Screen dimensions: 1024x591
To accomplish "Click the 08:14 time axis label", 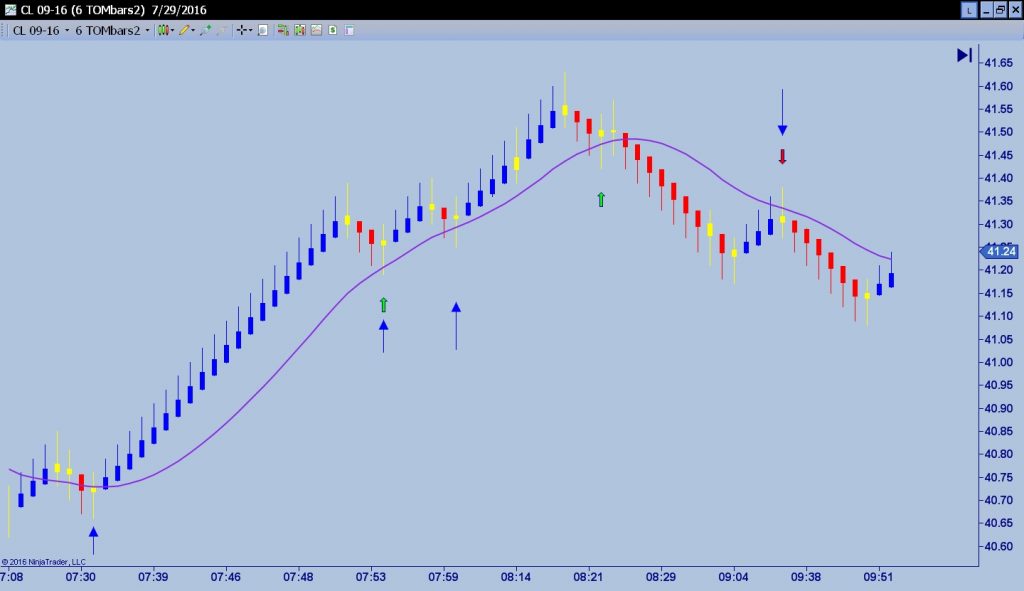I will [x=515, y=577].
